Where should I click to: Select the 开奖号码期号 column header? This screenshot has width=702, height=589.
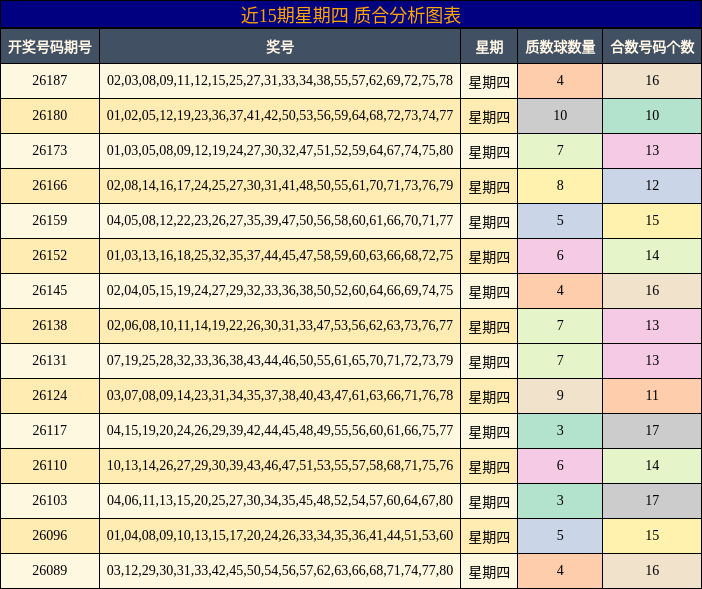coord(50,47)
